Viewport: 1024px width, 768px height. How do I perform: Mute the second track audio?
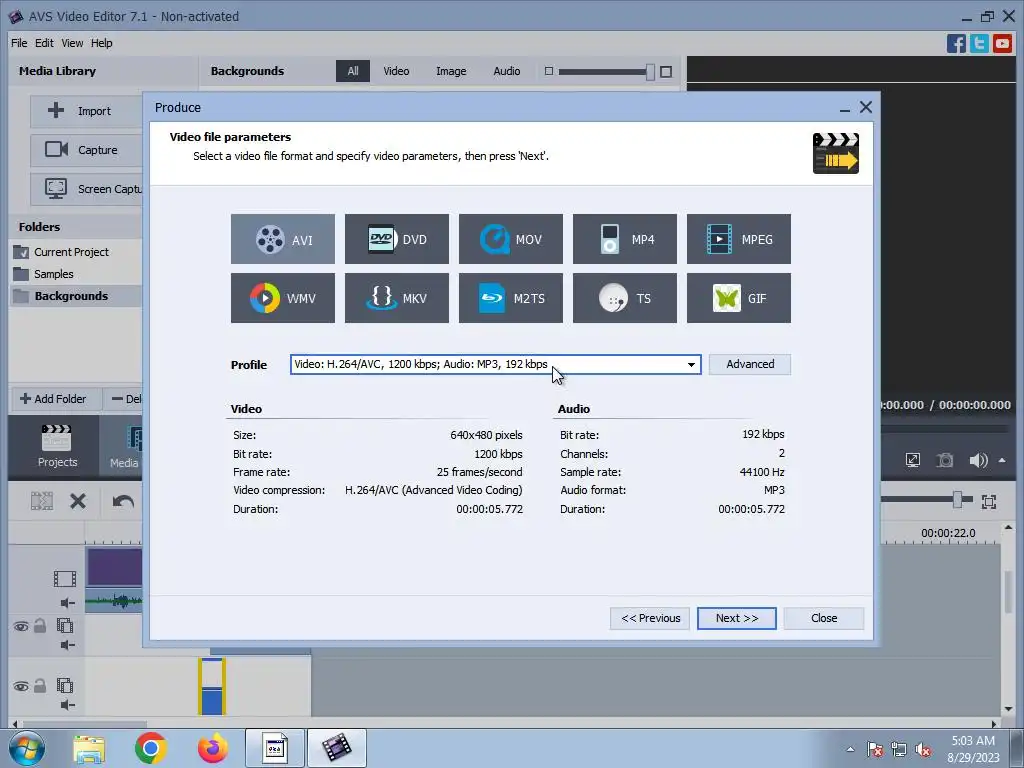click(x=67, y=645)
